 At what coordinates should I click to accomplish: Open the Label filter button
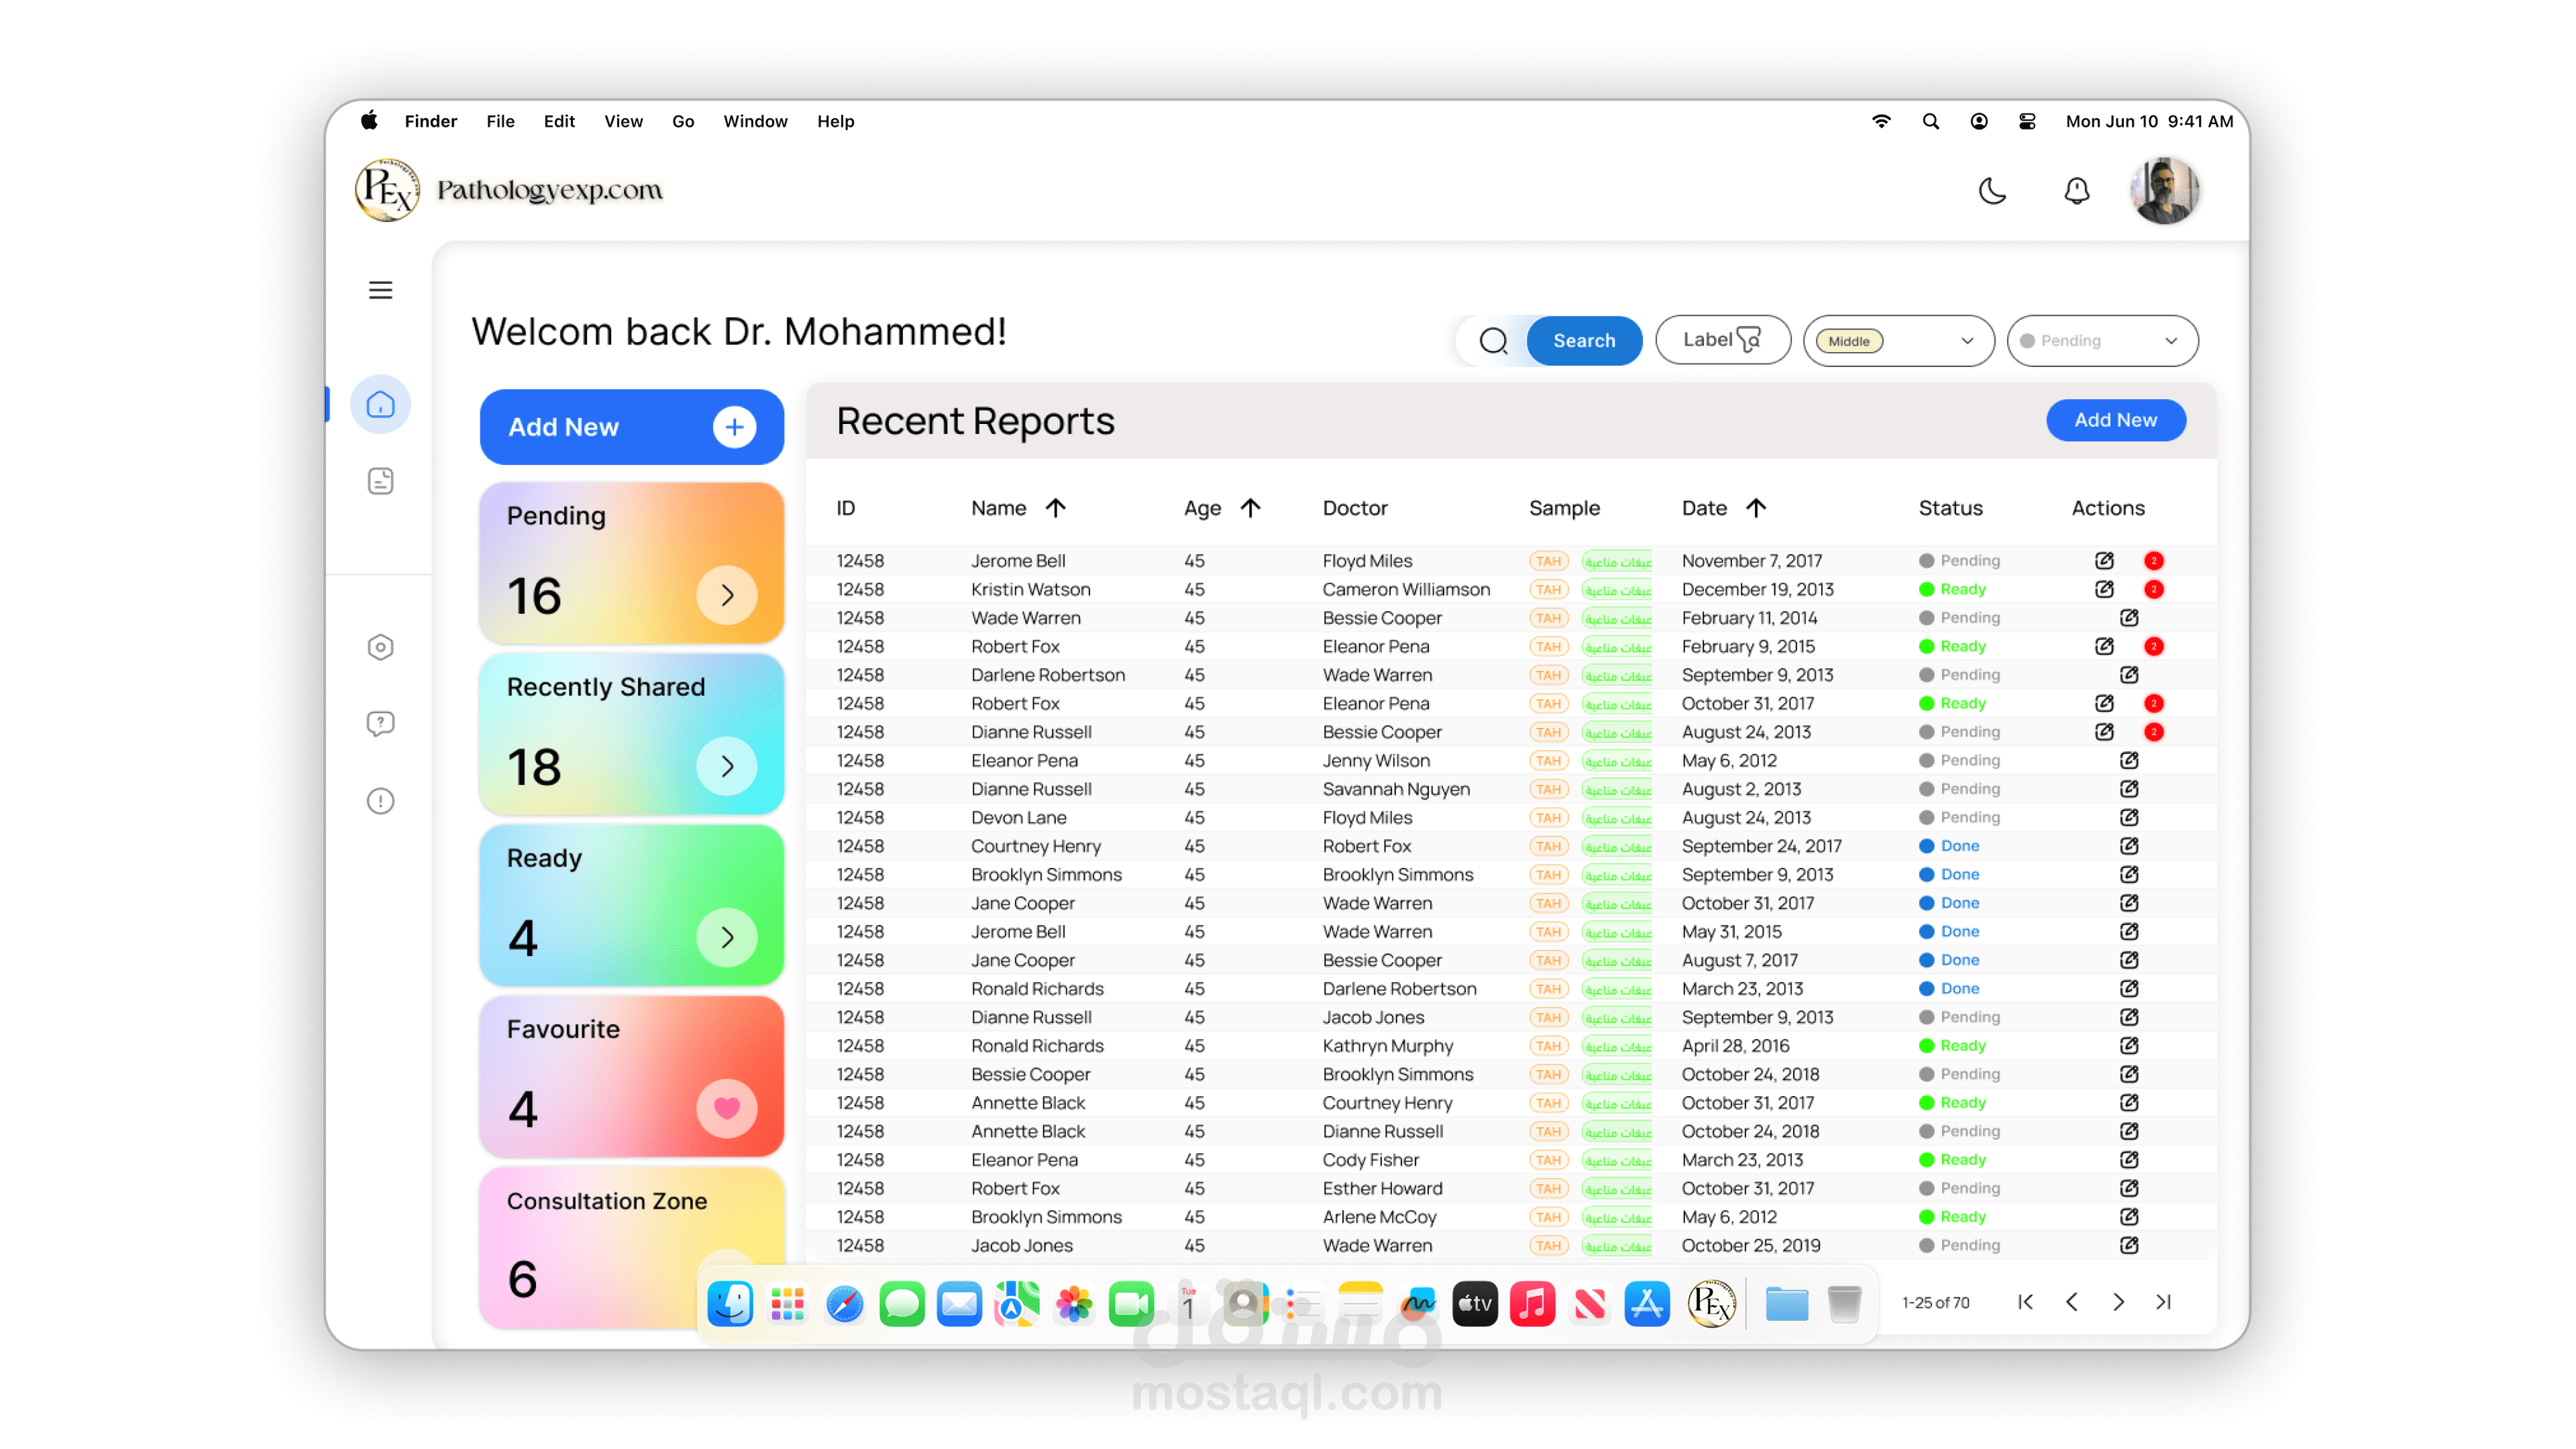coord(1722,341)
